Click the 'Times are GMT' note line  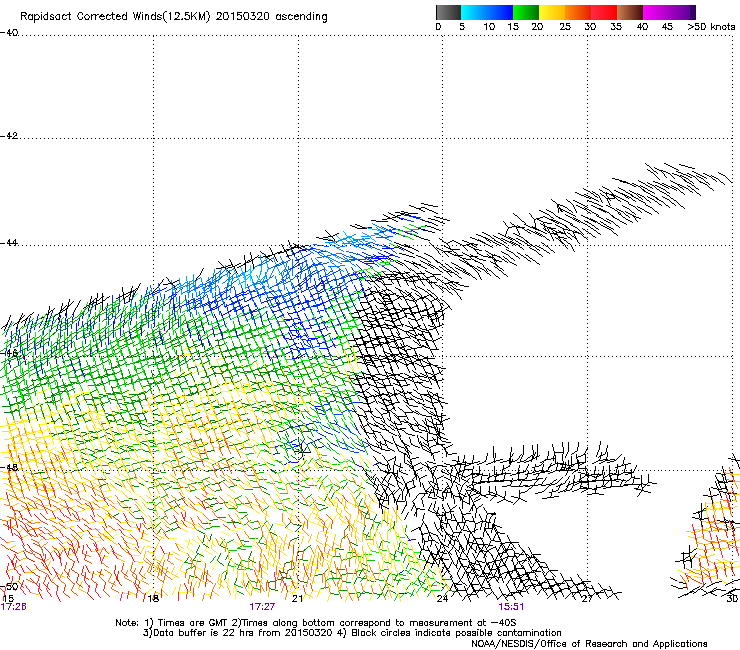315,623
